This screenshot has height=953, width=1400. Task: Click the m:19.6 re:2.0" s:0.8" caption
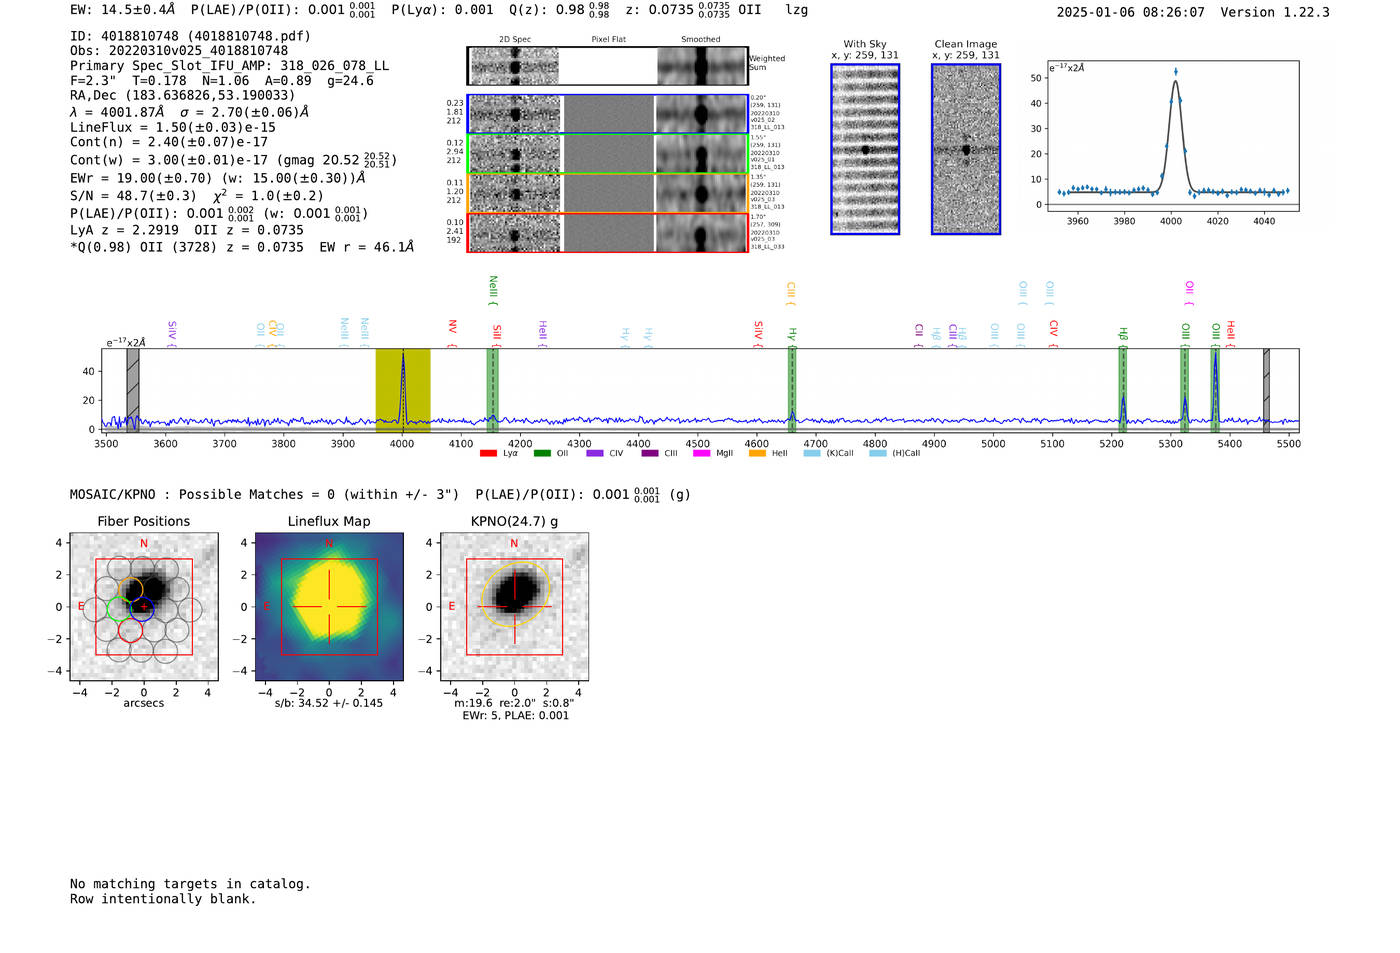(x=514, y=703)
